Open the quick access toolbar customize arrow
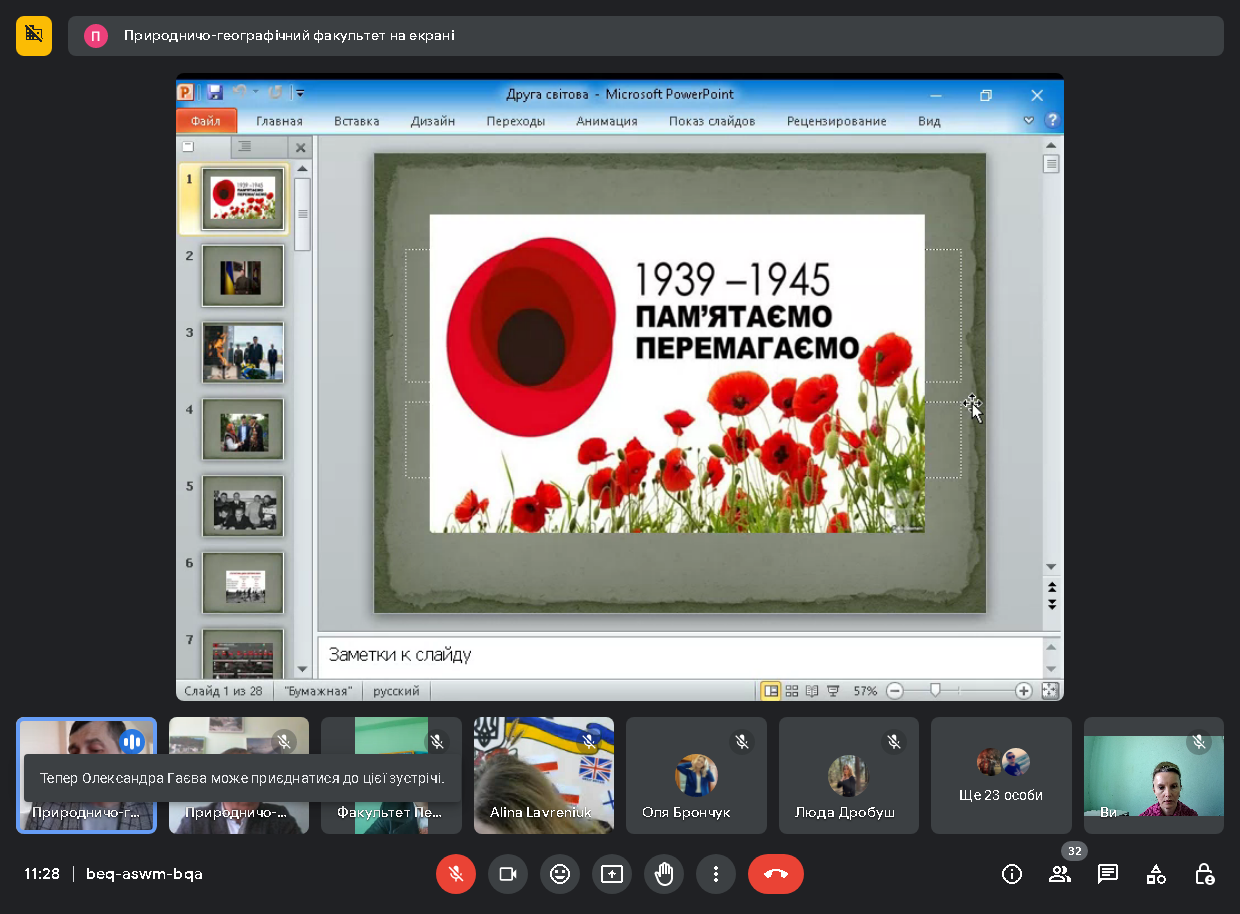Image resolution: width=1240 pixels, height=914 pixels. coord(299,94)
